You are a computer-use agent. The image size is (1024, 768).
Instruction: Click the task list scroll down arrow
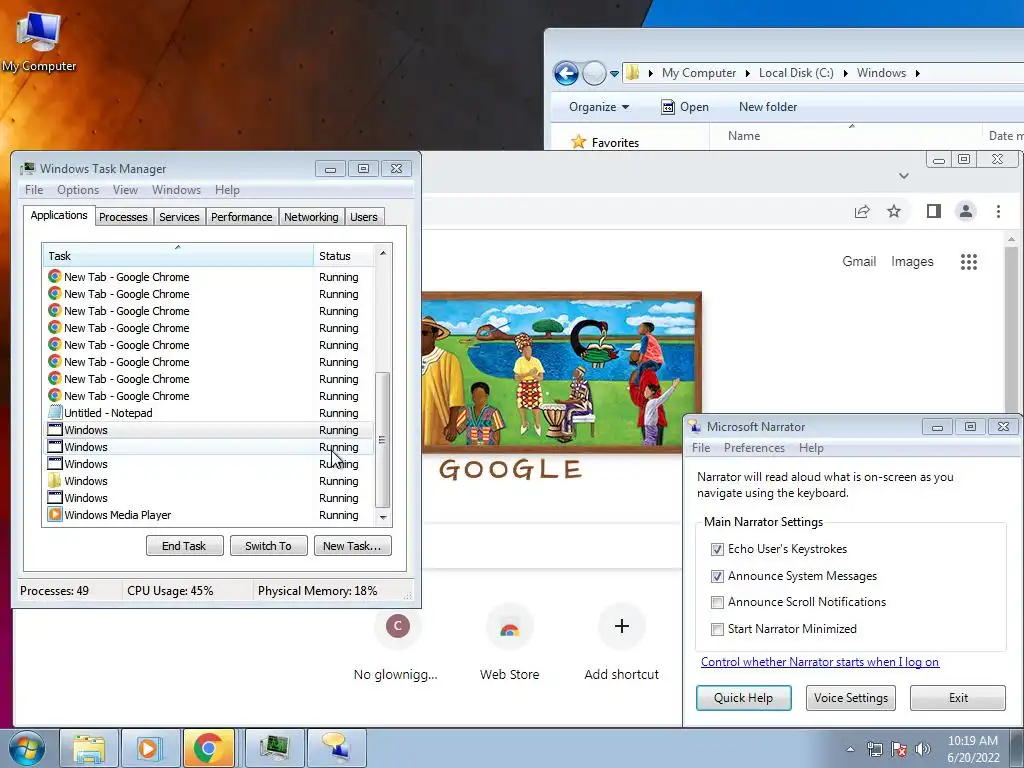click(x=383, y=517)
